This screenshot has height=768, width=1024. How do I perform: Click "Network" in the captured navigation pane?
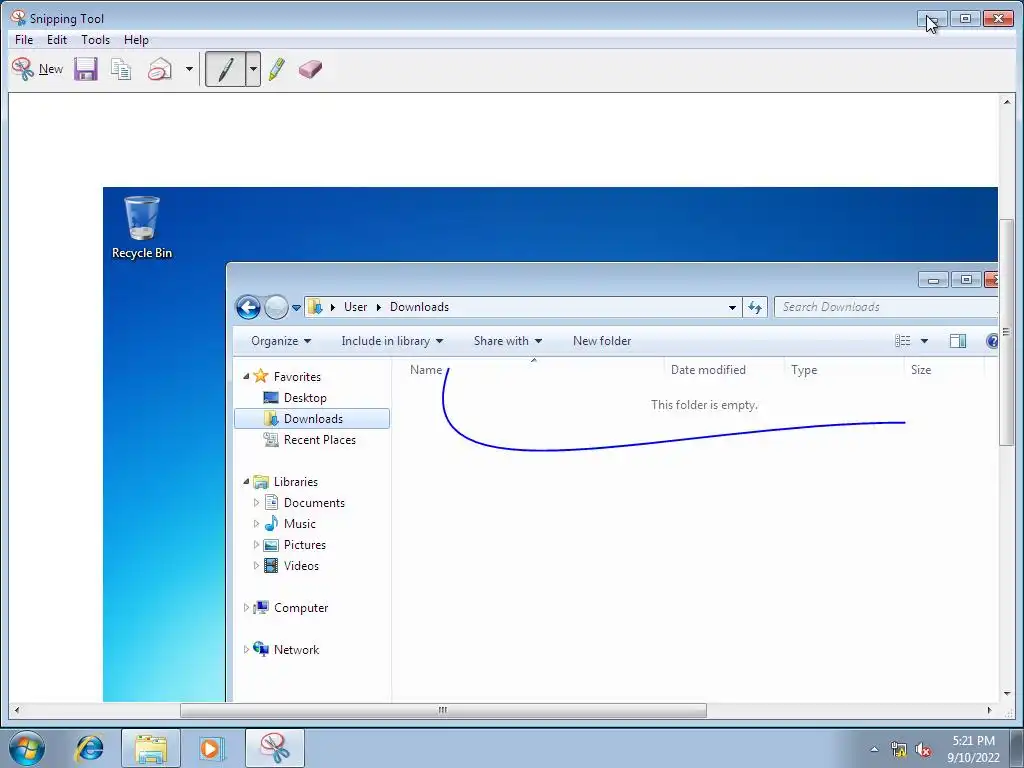[296, 650]
